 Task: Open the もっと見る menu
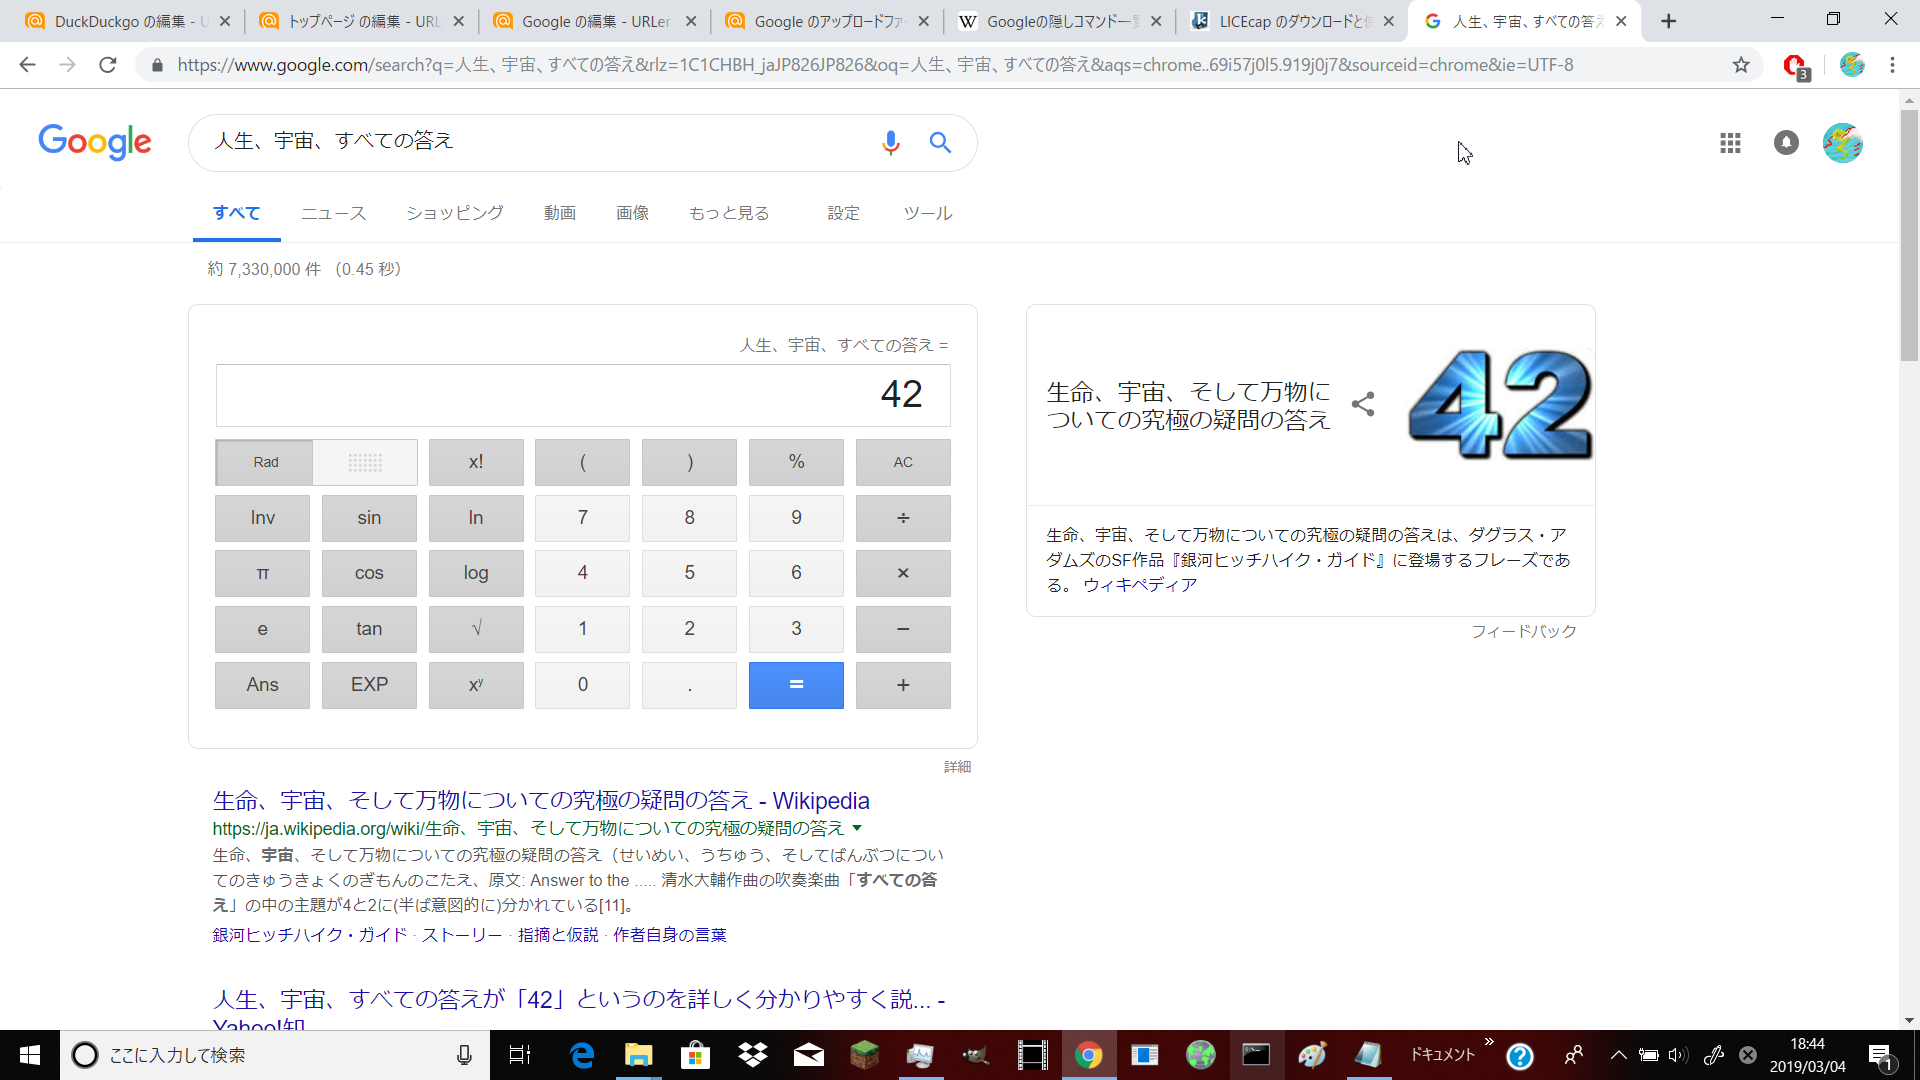tap(729, 213)
